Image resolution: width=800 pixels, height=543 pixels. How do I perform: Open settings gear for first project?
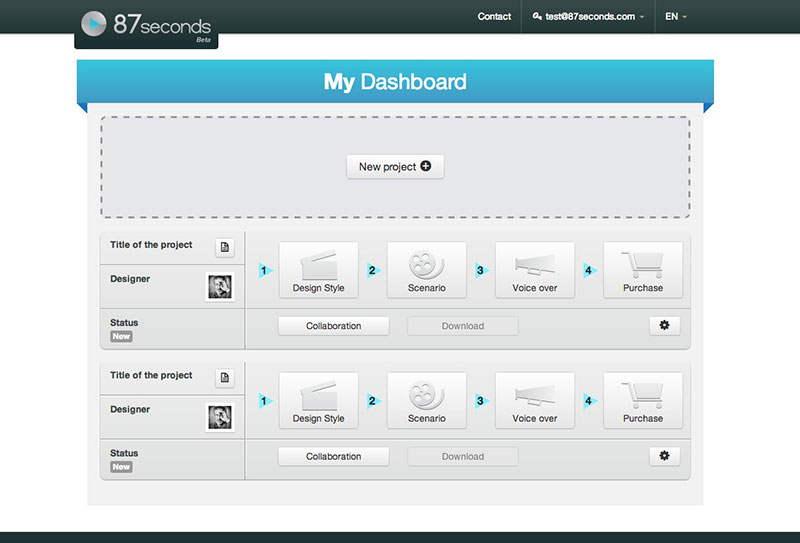tap(664, 326)
